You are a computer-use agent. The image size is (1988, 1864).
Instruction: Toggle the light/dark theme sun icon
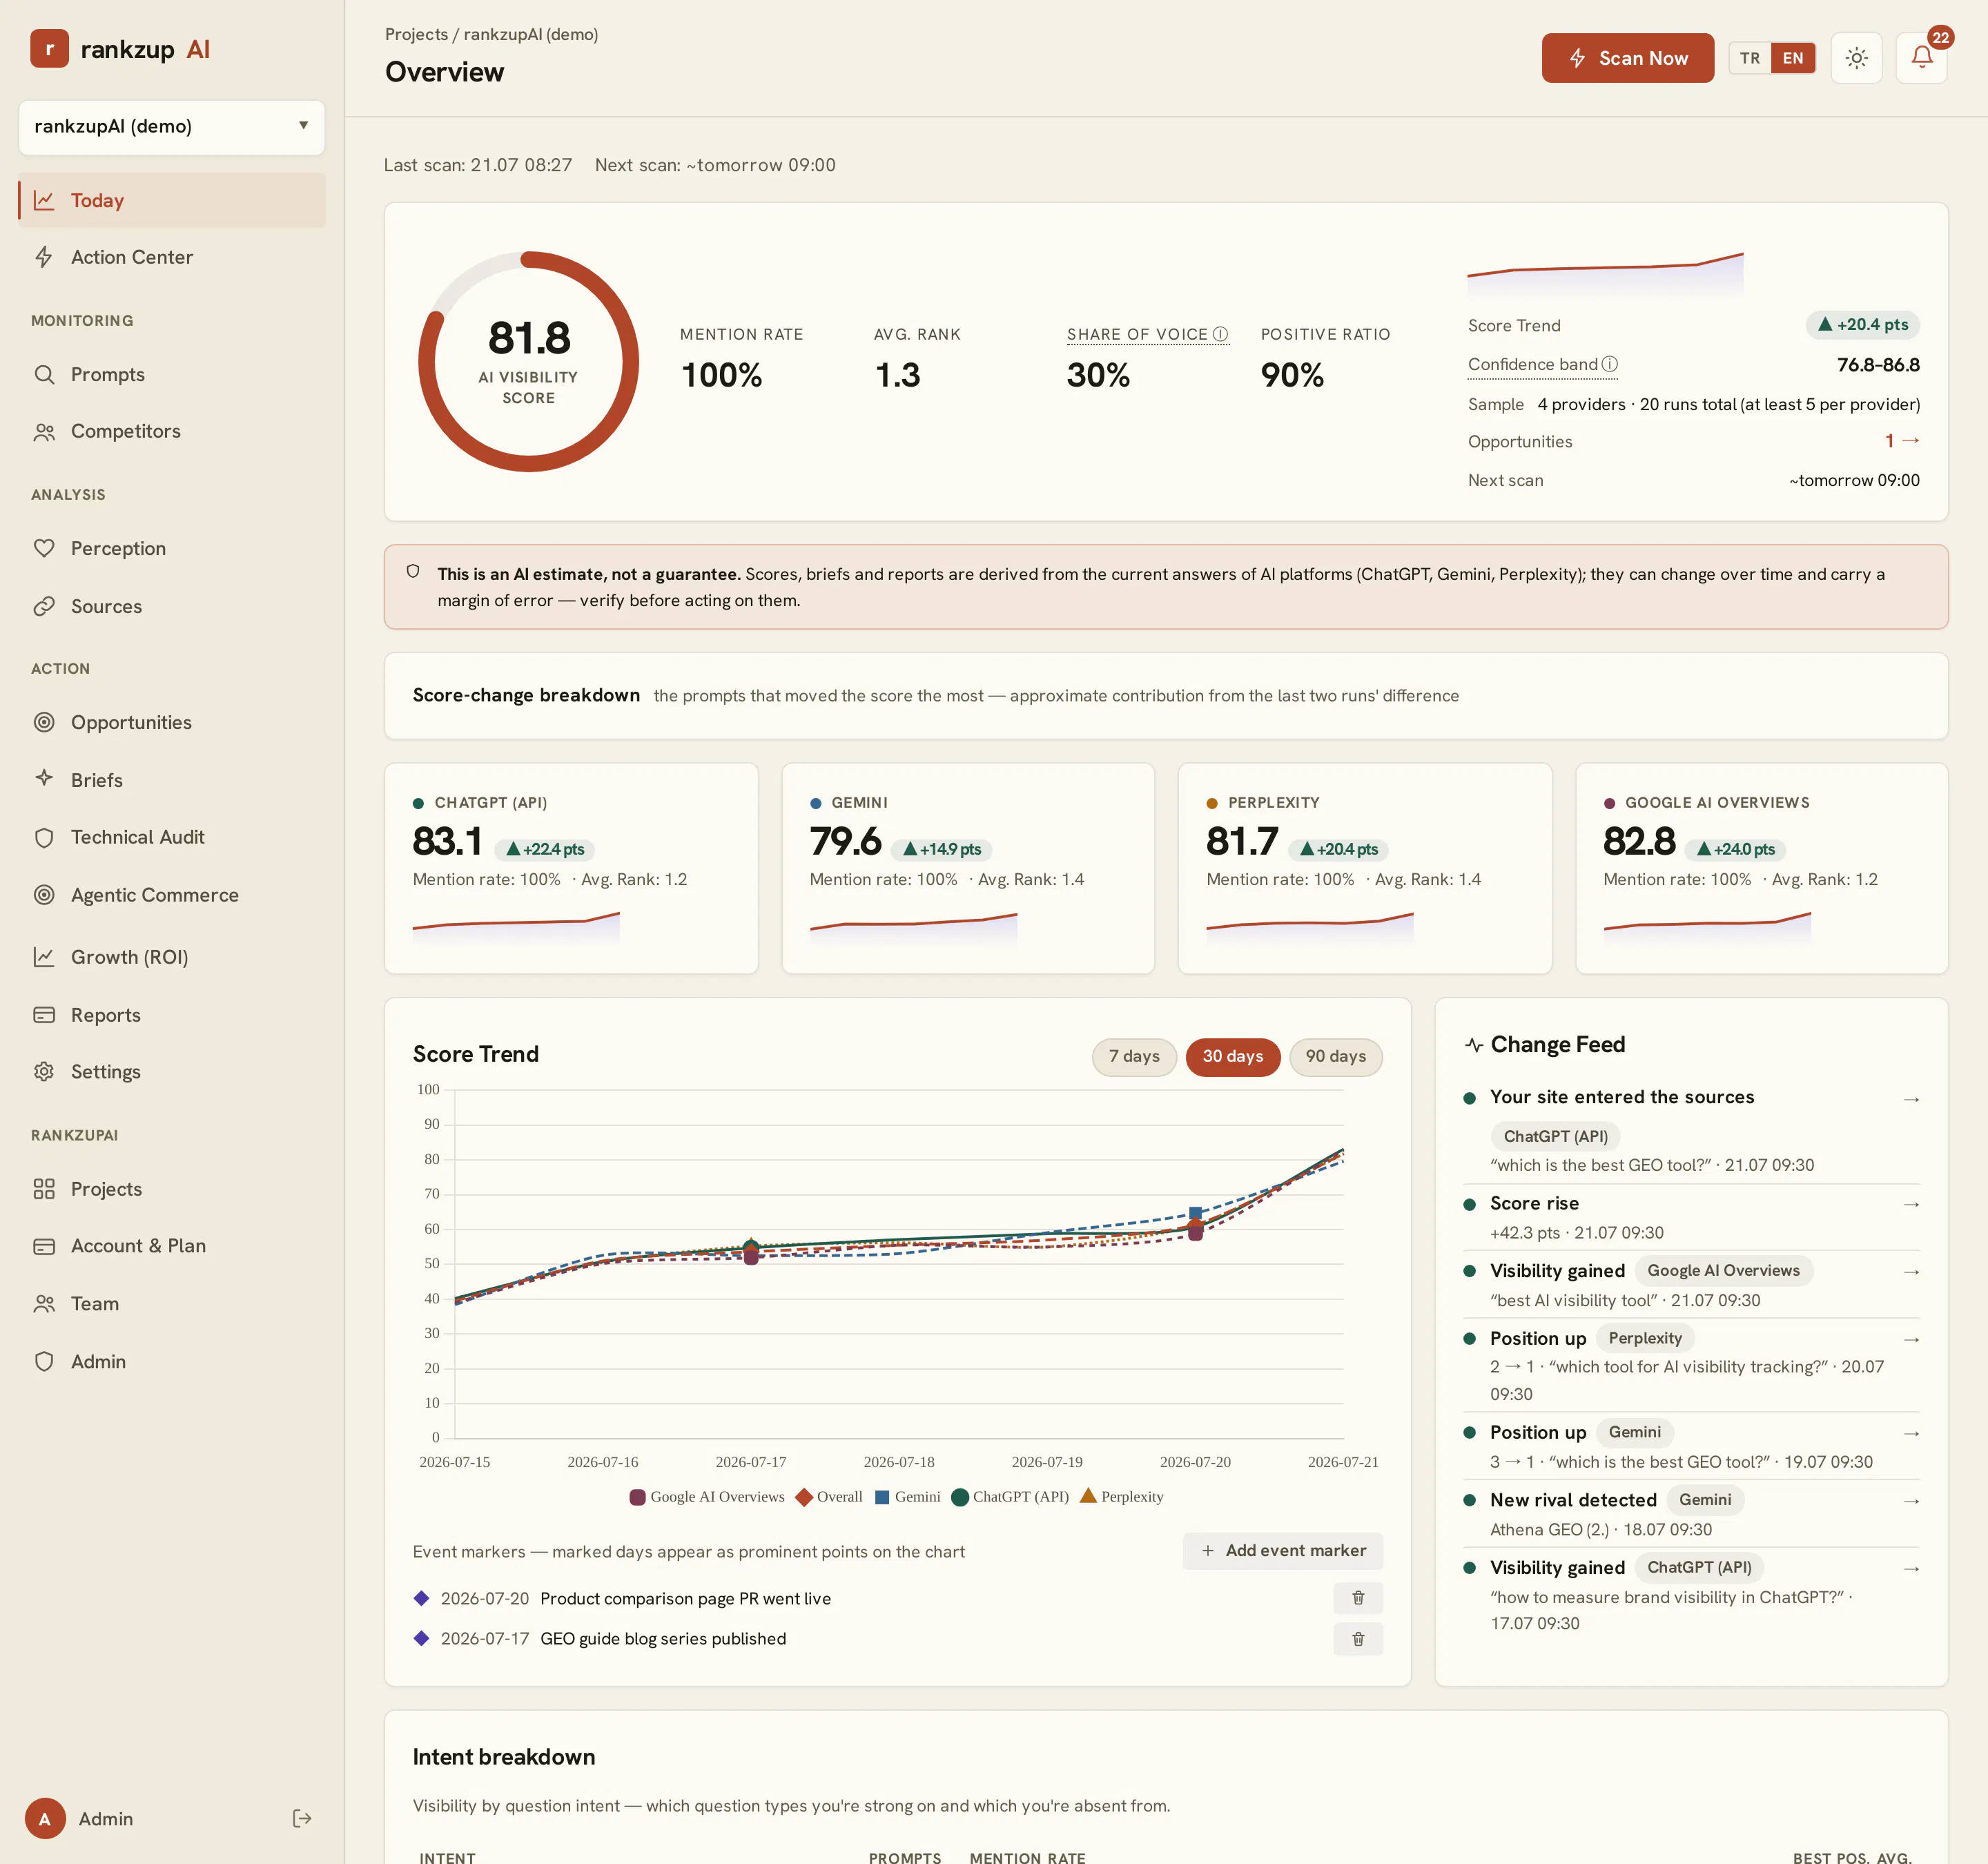coord(1856,58)
